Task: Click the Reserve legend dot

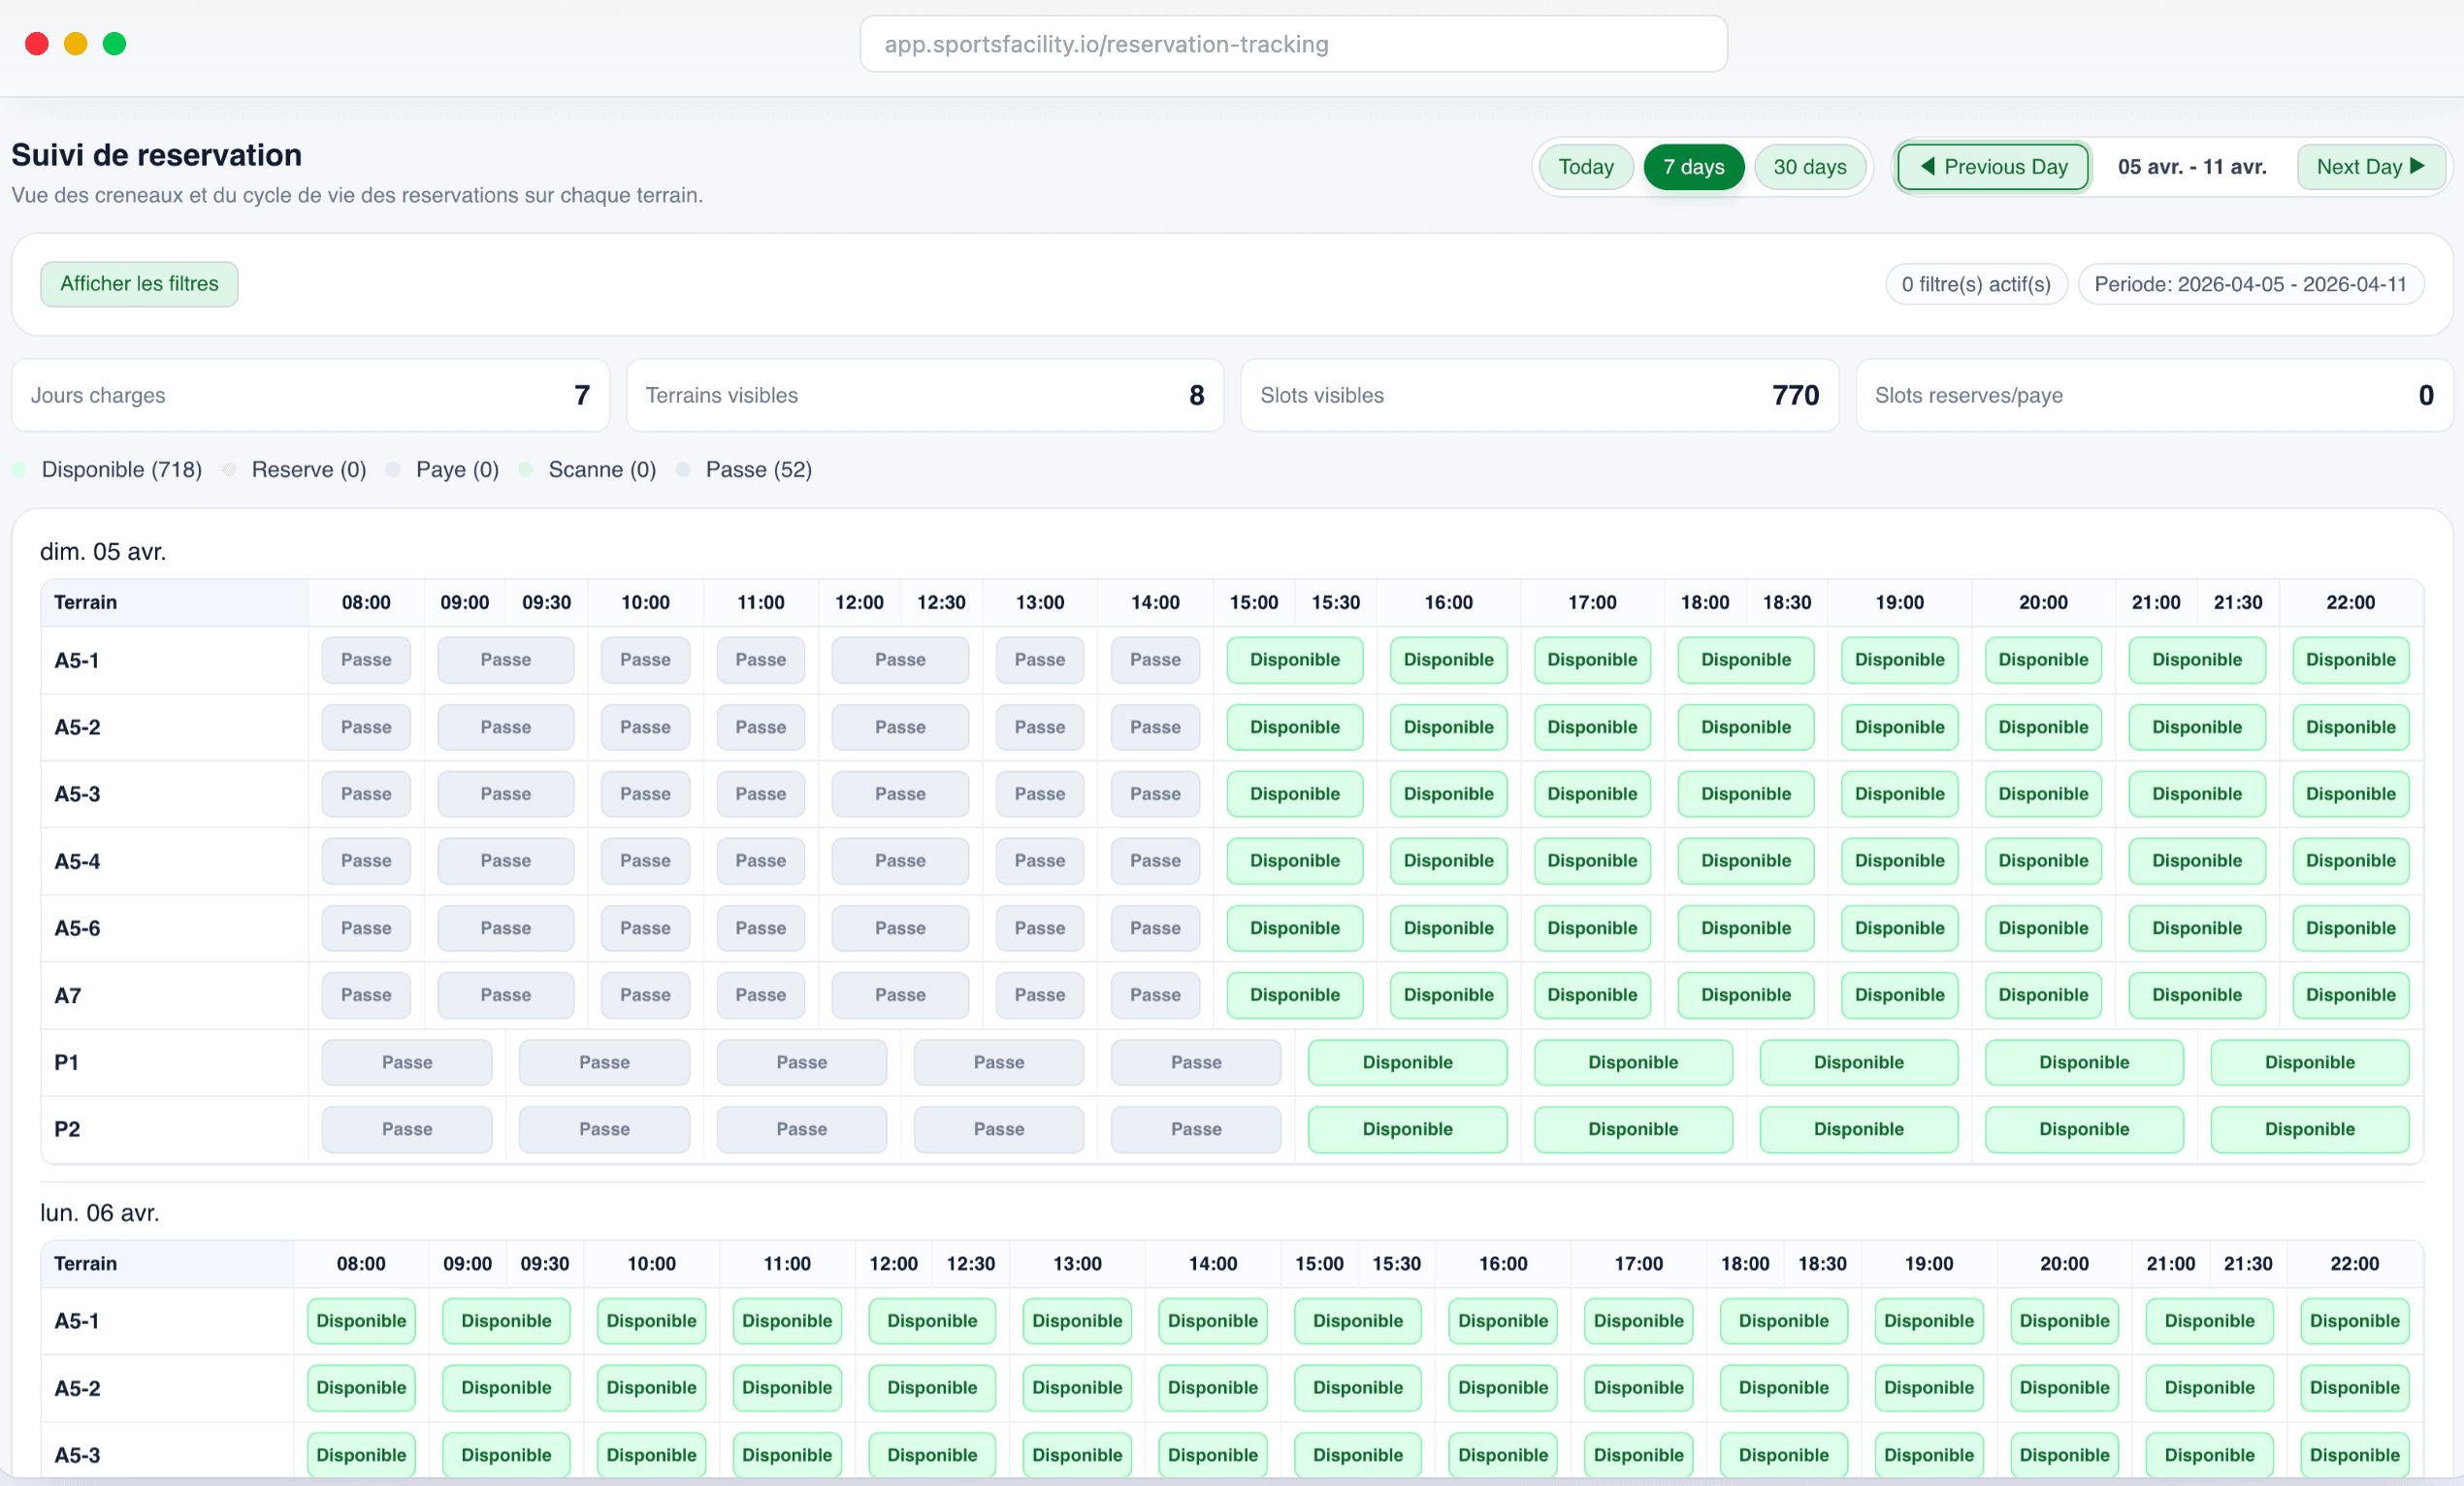Action: click(230, 469)
